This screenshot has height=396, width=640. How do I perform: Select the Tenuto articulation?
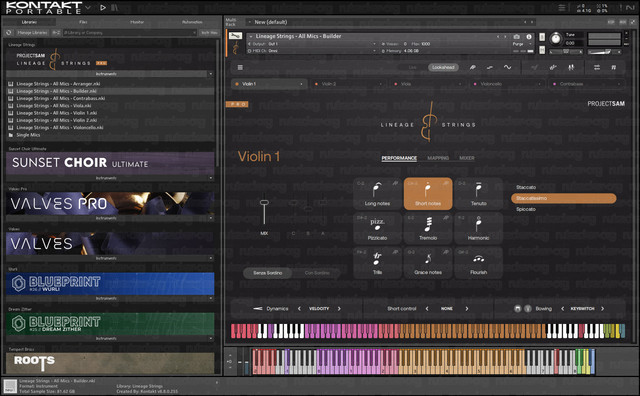478,194
